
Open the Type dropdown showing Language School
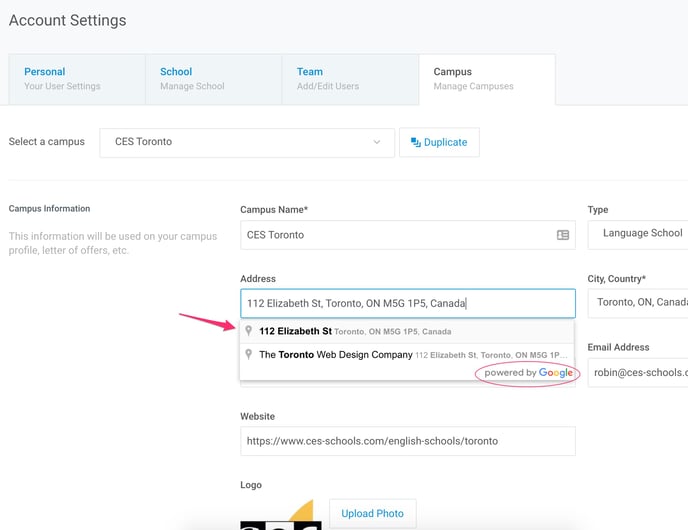[x=638, y=235]
